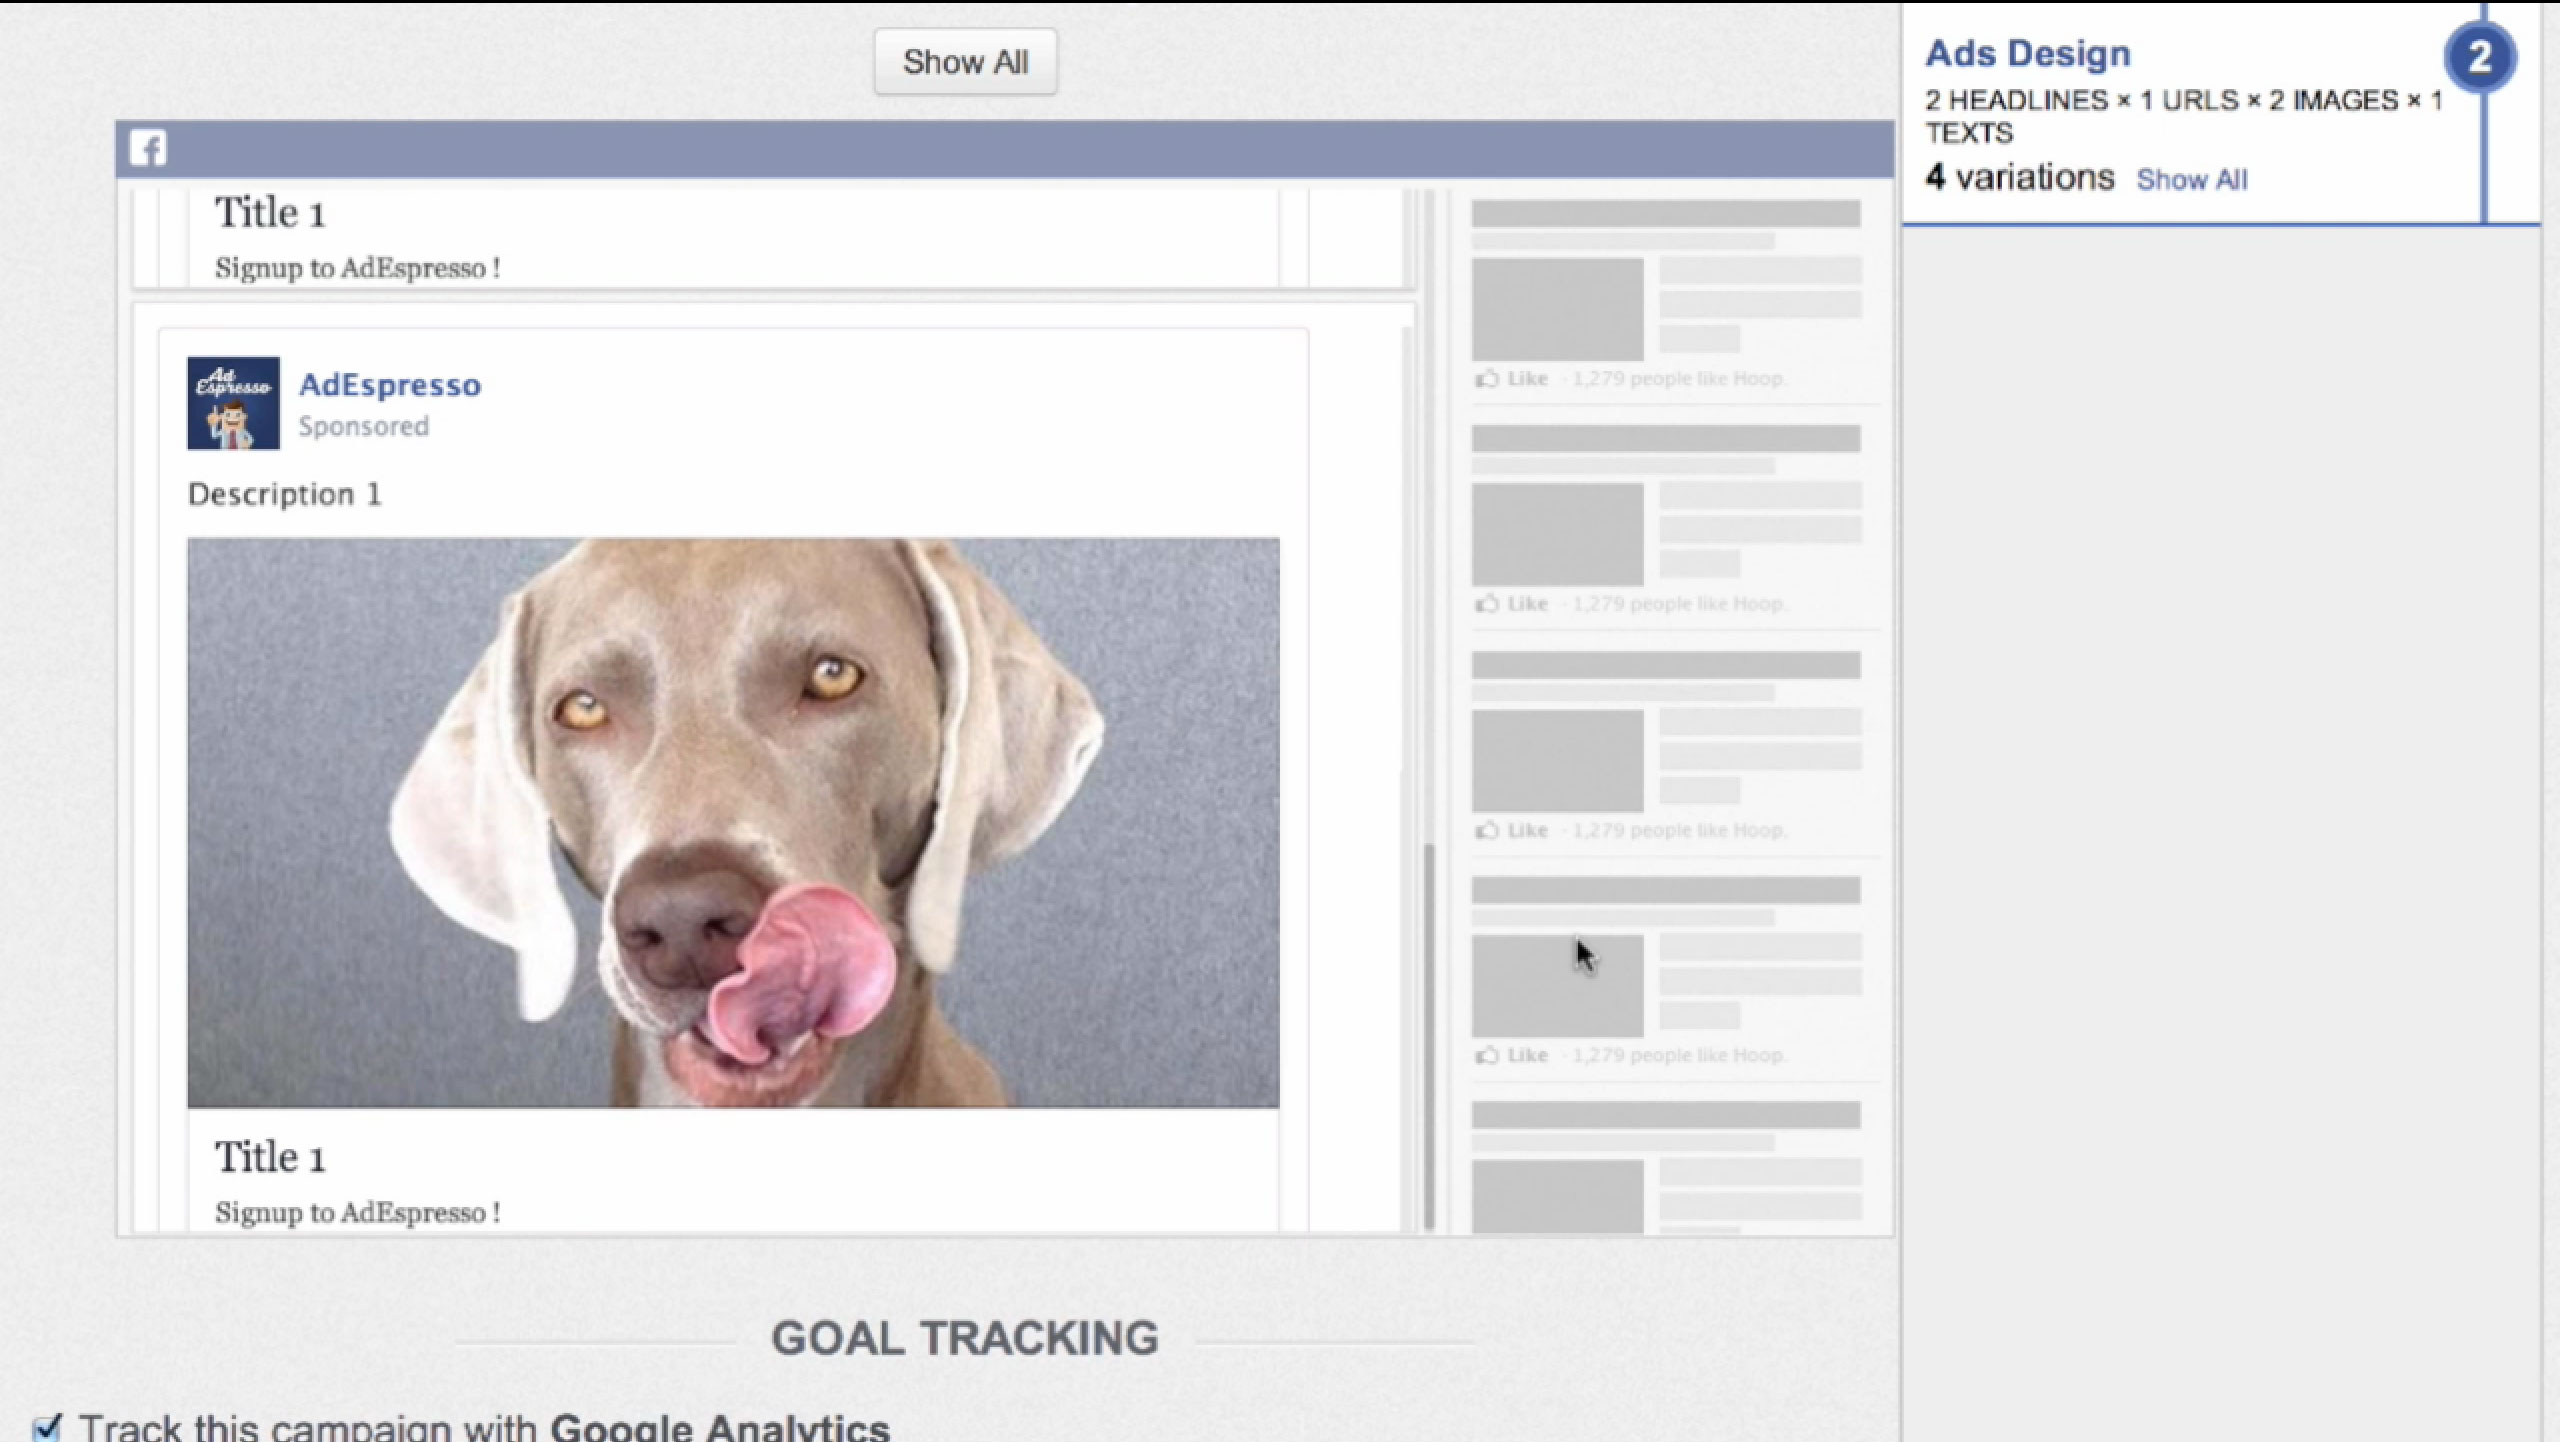The height and width of the screenshot is (1442, 2560).
Task: Click the Sponsored label under AdEspresso
Action: pyautogui.click(x=363, y=427)
